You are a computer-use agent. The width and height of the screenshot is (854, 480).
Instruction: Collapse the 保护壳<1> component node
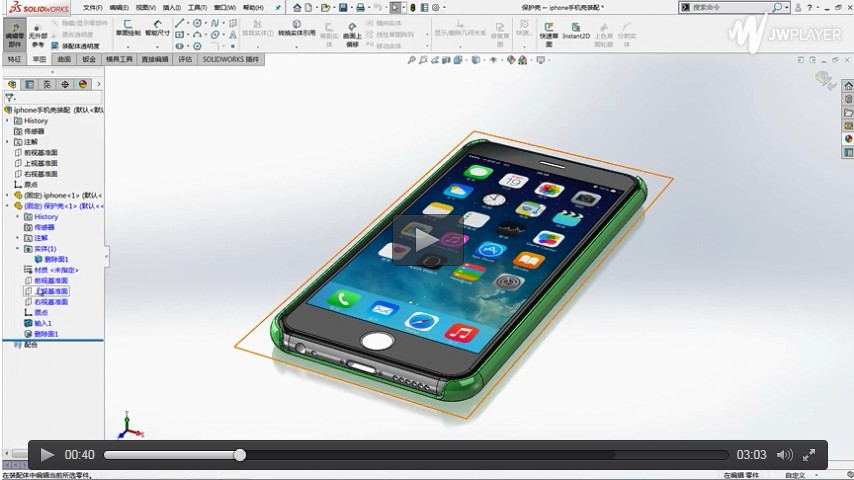pos(7,206)
